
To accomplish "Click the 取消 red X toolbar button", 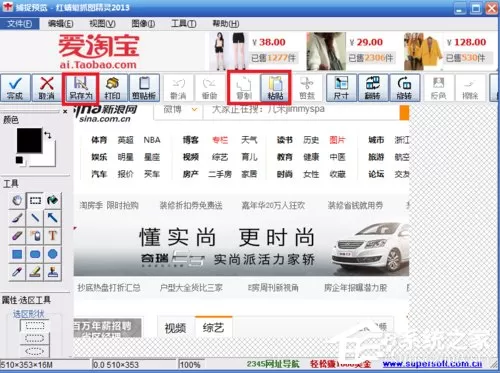I will 47,88.
